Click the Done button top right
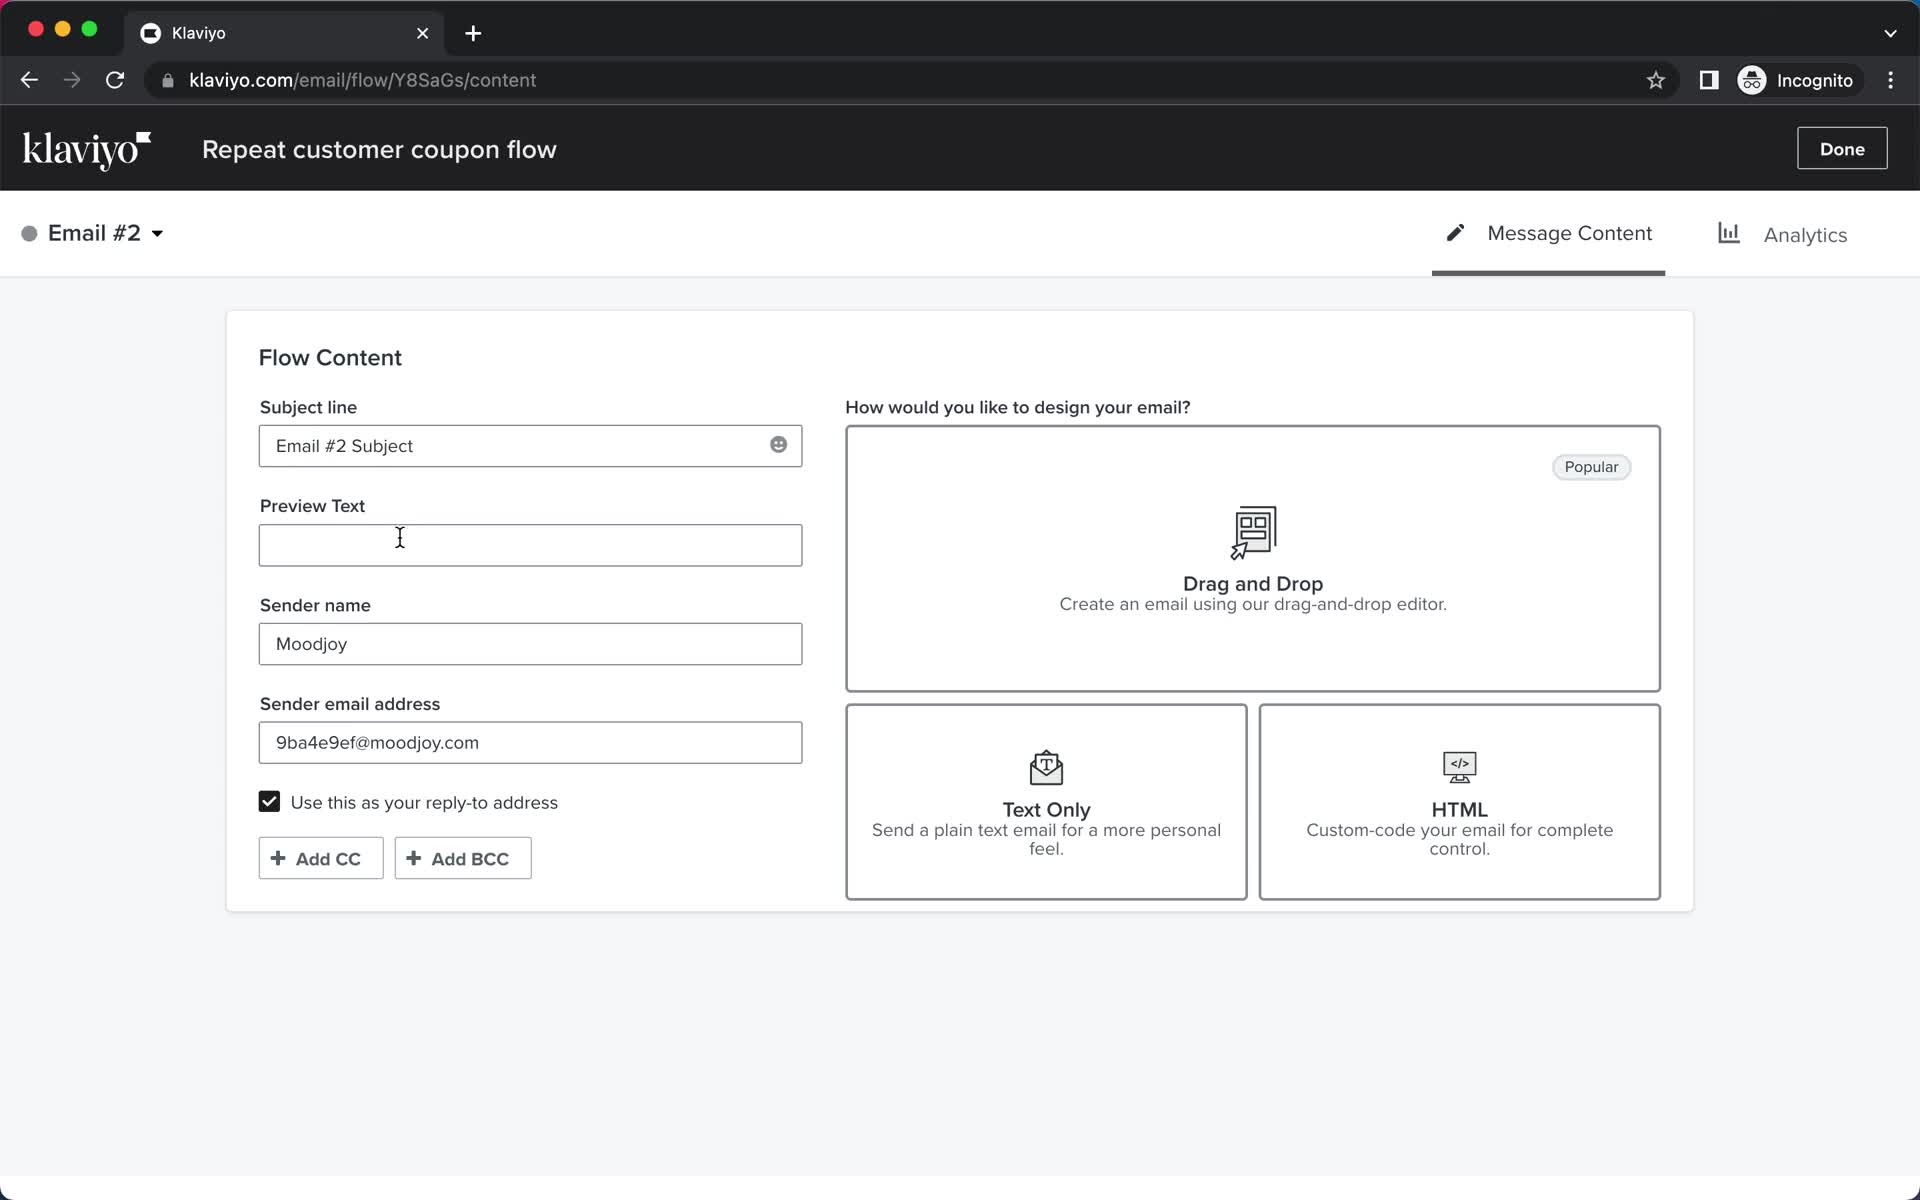Image resolution: width=1920 pixels, height=1200 pixels. coord(1843,148)
